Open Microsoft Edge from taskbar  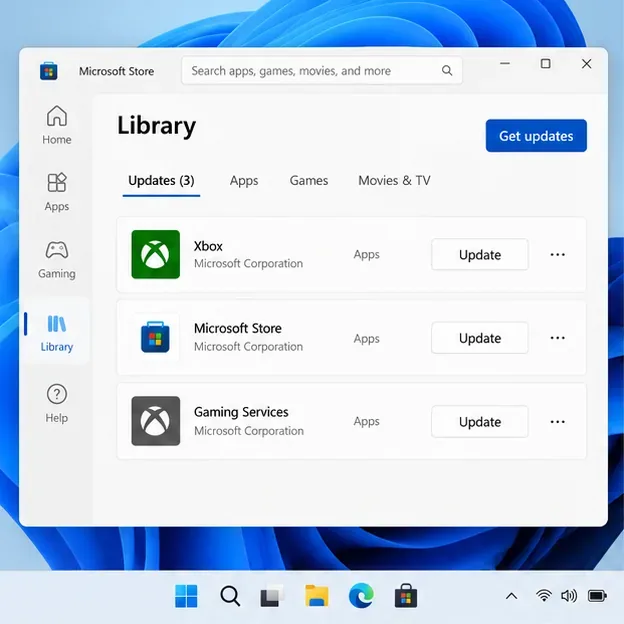(x=361, y=596)
